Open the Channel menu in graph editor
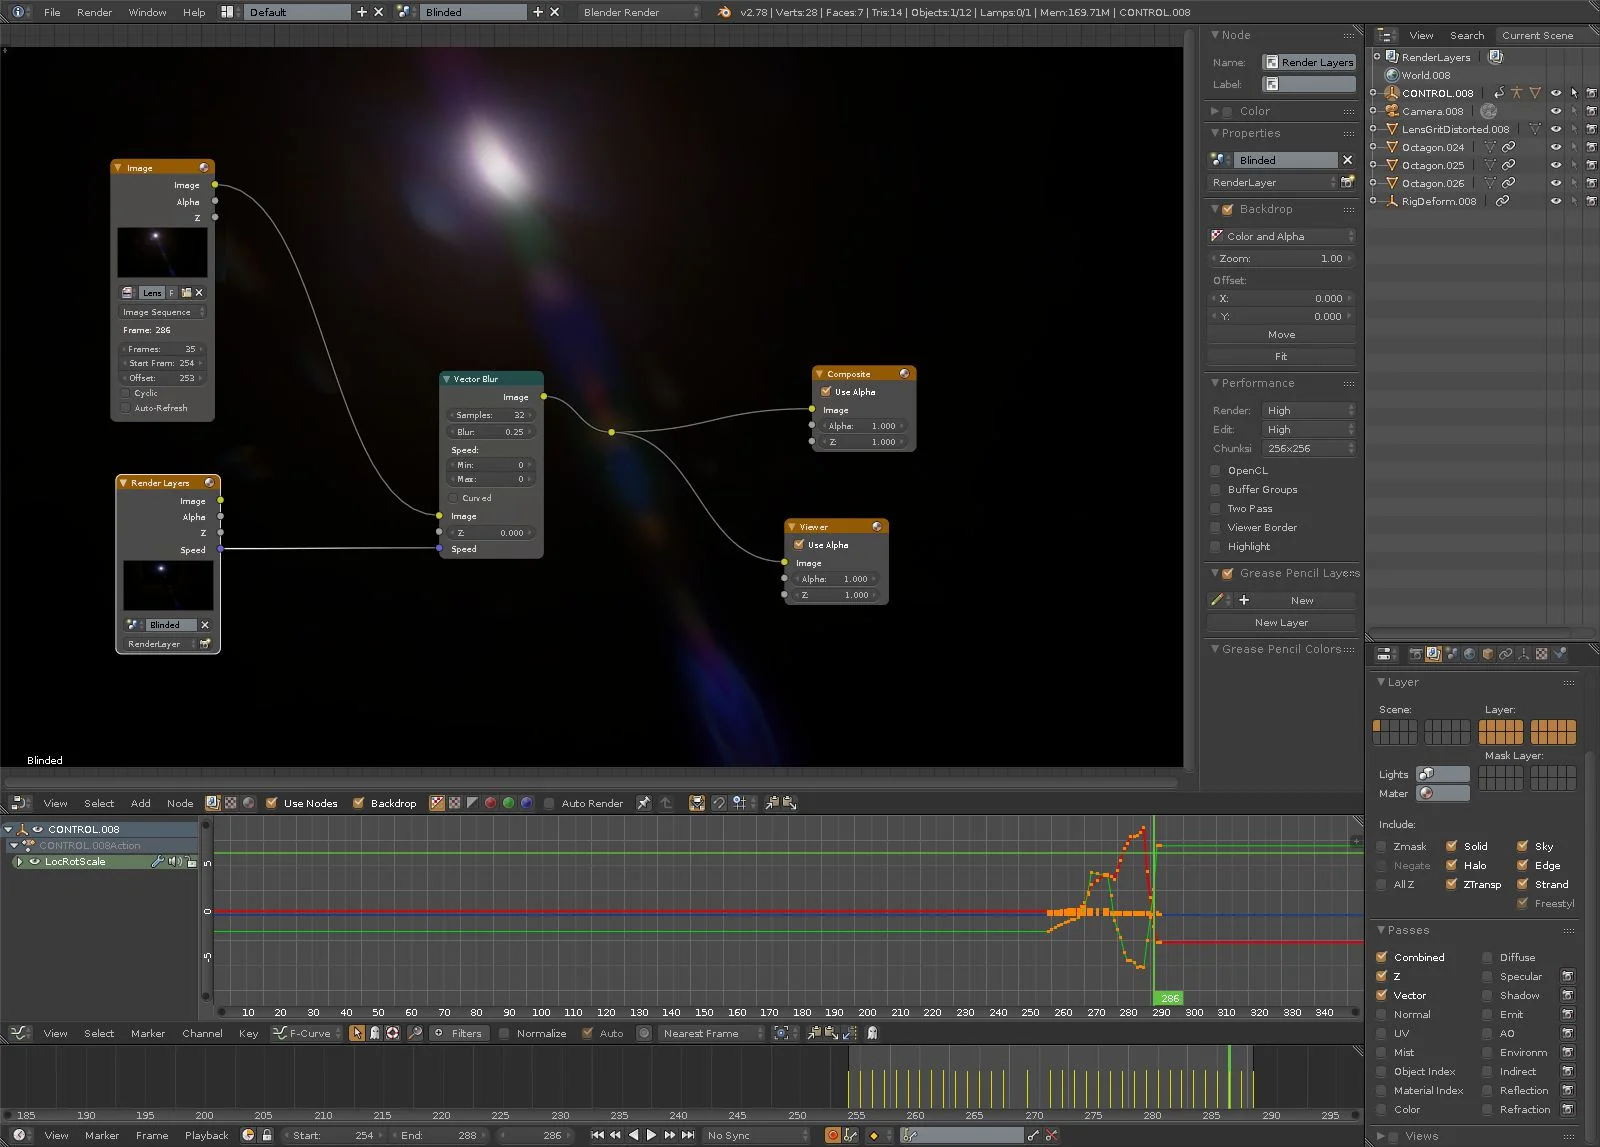The image size is (1600, 1147). click(x=202, y=1033)
